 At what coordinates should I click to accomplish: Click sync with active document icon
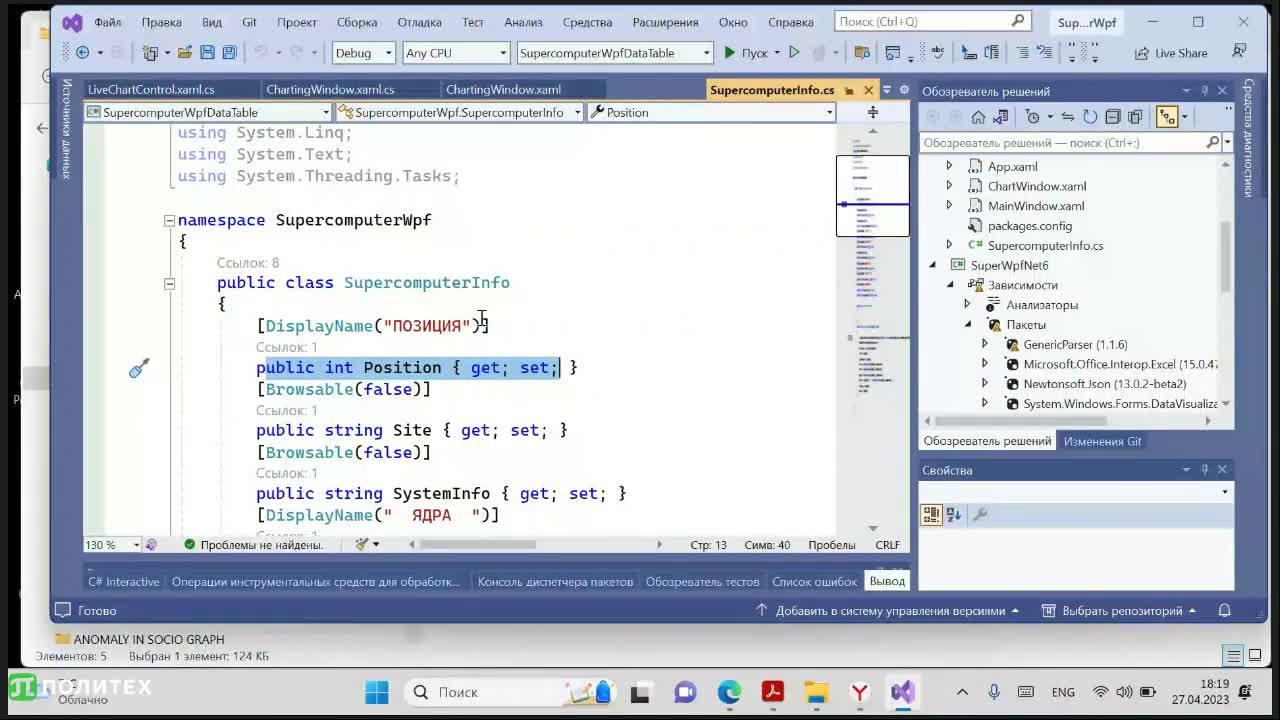pyautogui.click(x=1067, y=117)
